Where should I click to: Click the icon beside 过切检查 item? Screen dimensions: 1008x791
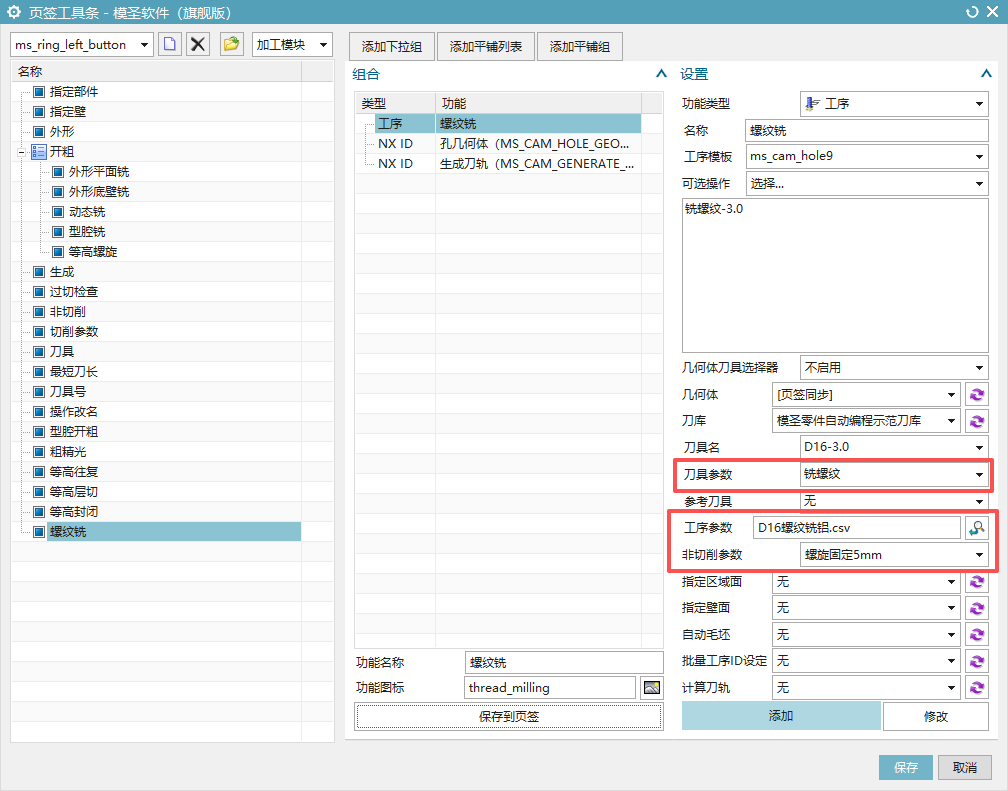tap(39, 292)
